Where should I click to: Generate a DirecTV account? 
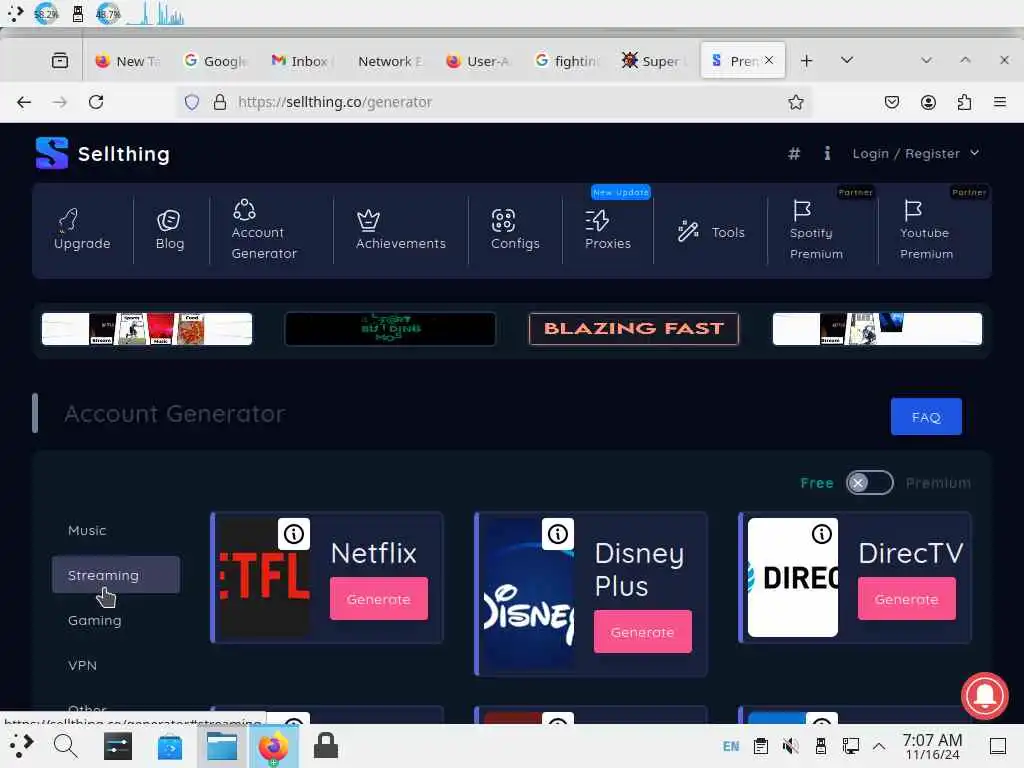[906, 599]
